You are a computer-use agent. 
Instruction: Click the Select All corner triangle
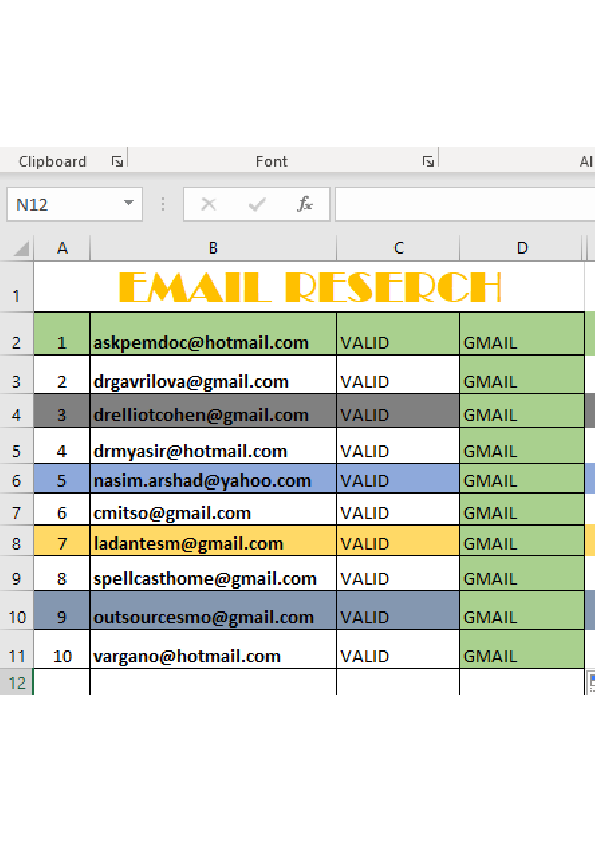(x=21, y=249)
